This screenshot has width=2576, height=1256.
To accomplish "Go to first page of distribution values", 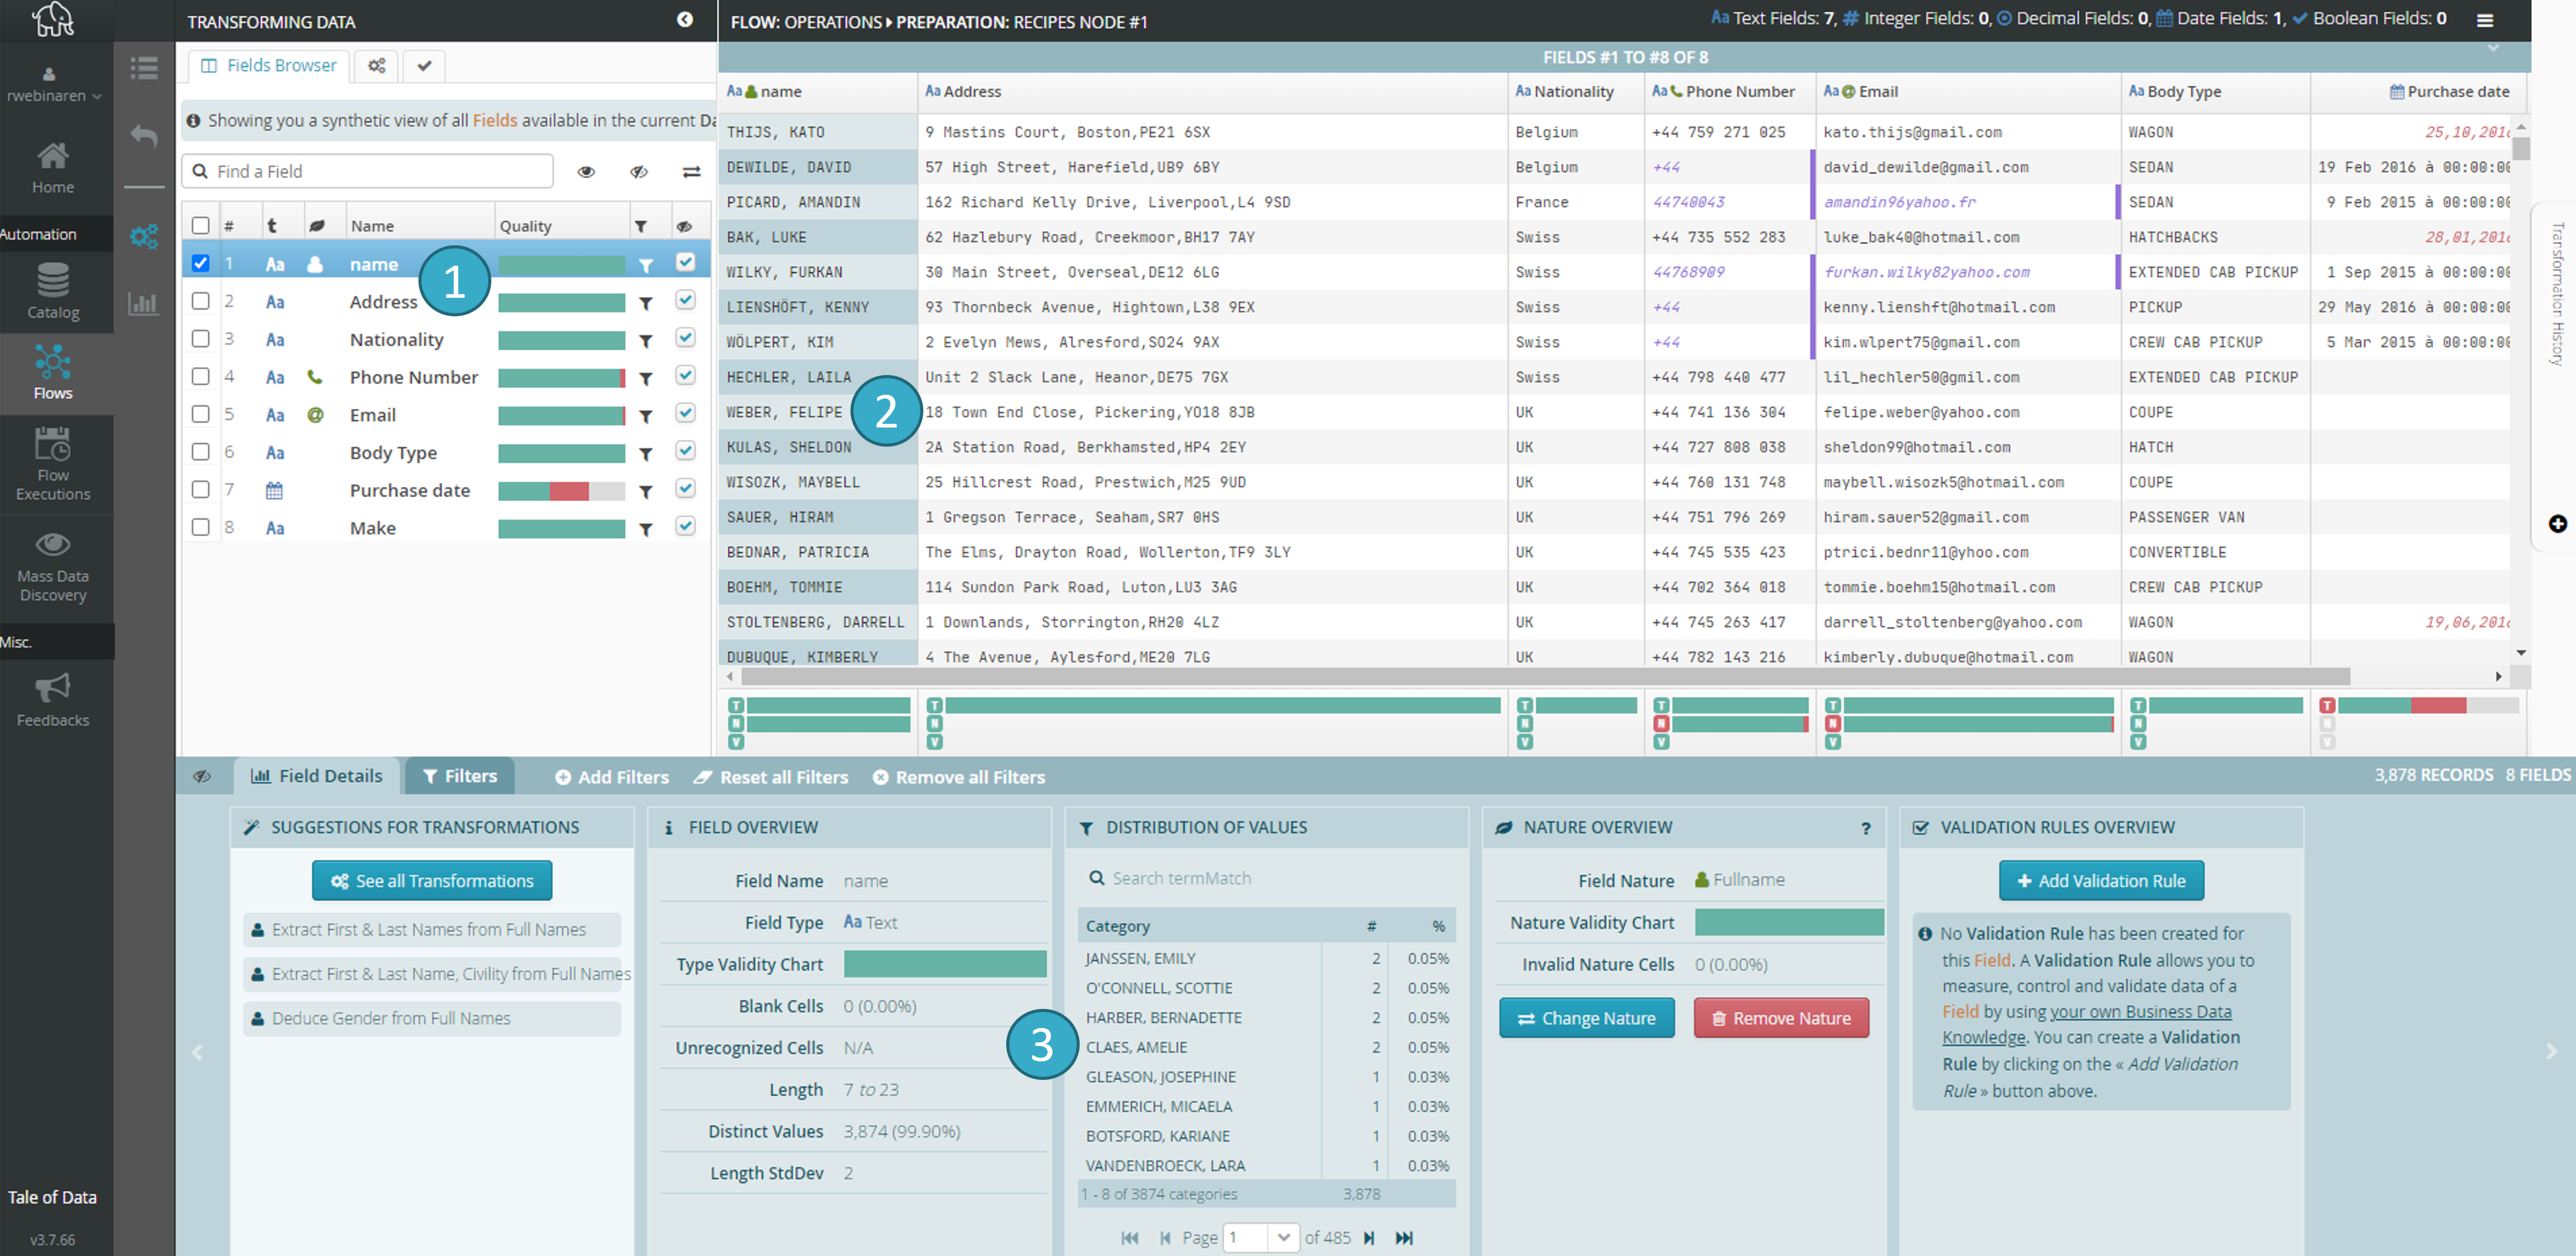I will 1130,1238.
